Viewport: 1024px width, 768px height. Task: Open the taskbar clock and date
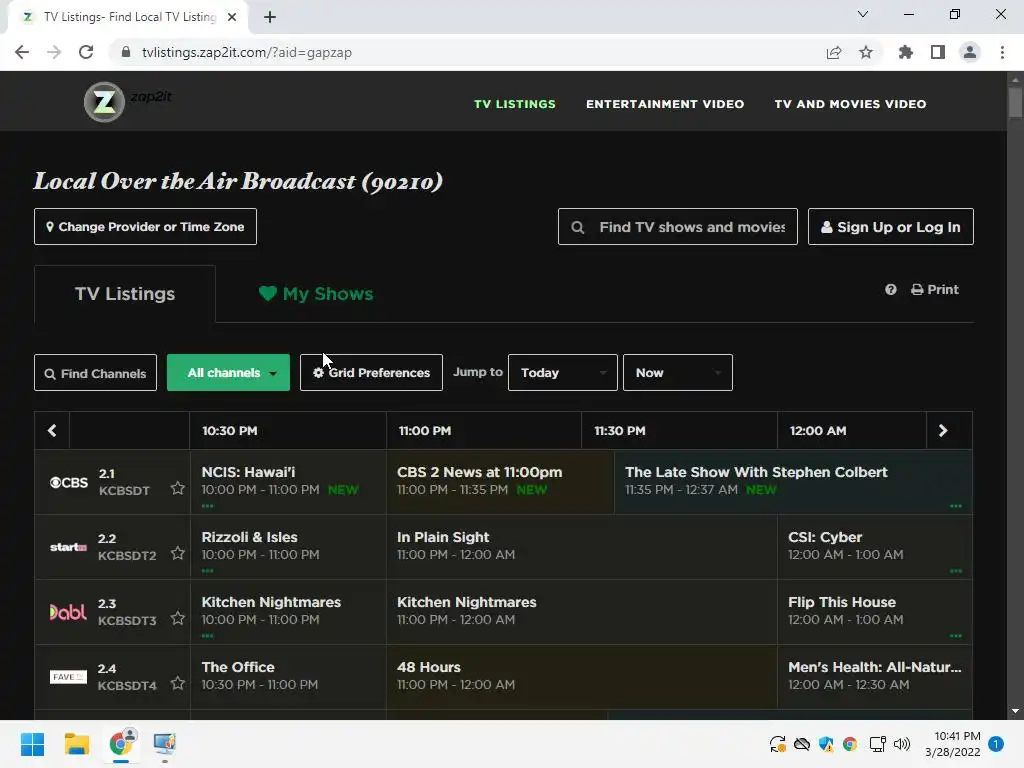coord(953,744)
